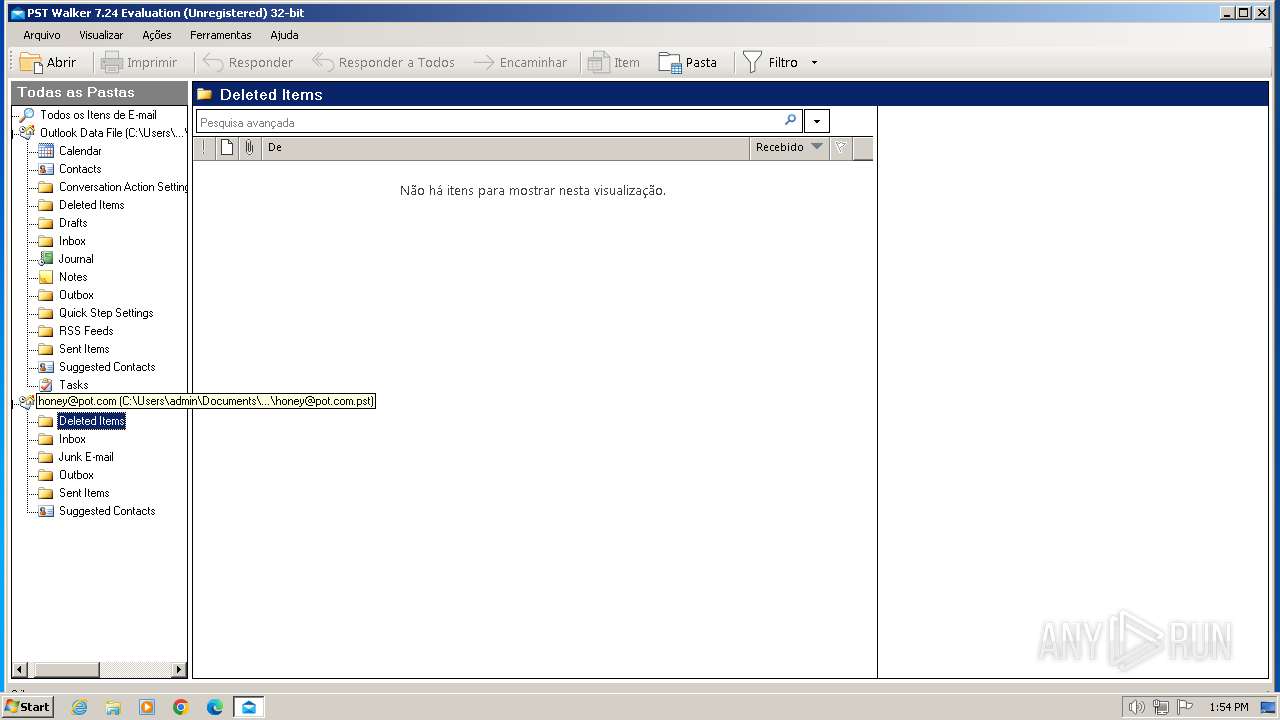Click the Responder toolbar button

[x=248, y=62]
